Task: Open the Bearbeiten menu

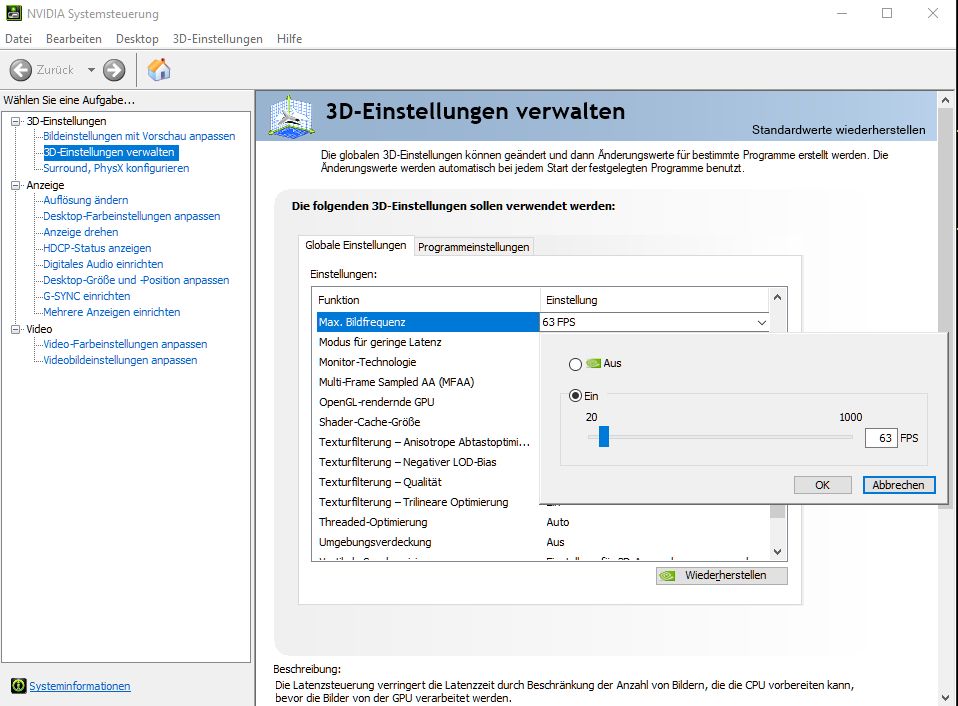Action: (x=74, y=38)
